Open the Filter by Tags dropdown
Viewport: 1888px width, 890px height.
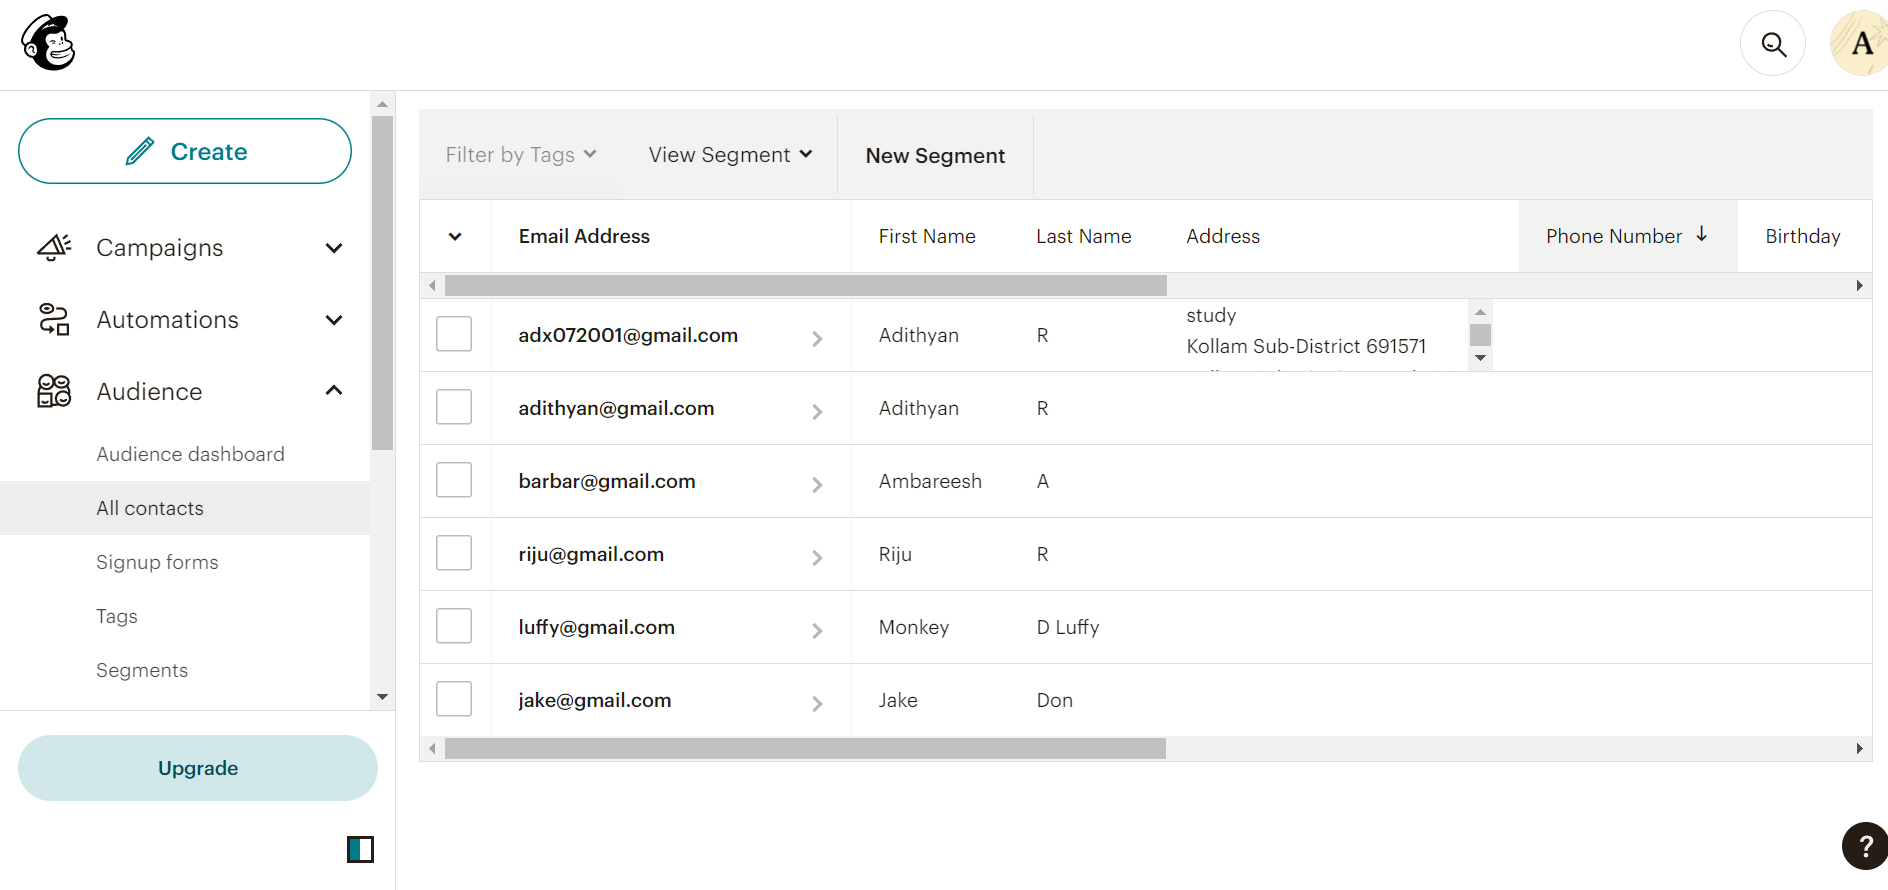click(x=520, y=155)
